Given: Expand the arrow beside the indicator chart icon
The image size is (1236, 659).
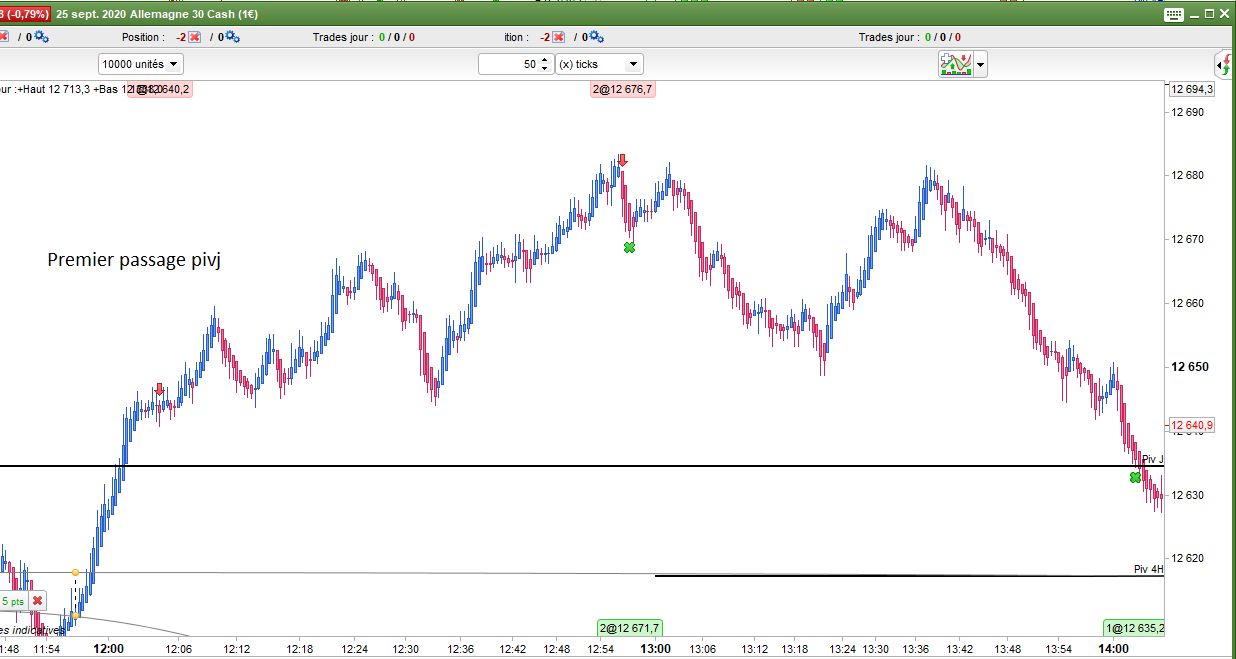Looking at the screenshot, I should [981, 65].
